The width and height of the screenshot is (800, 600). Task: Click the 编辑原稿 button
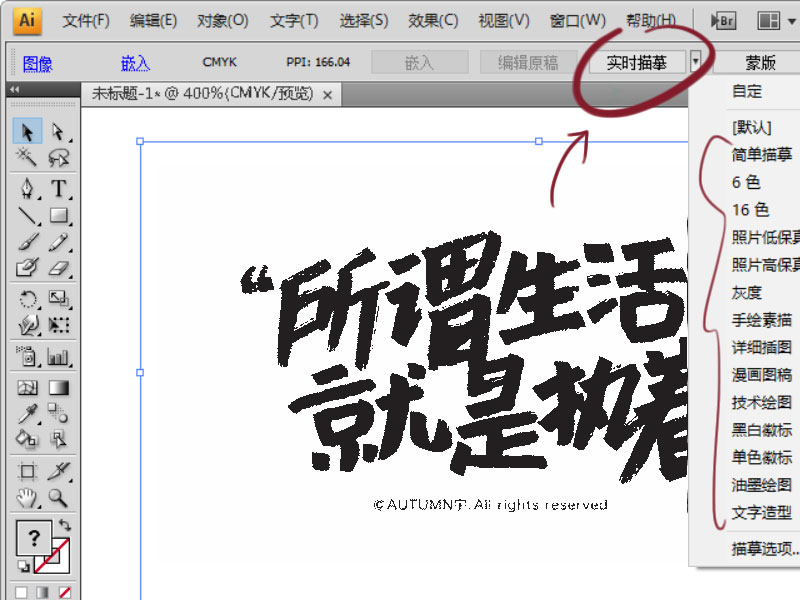point(528,62)
